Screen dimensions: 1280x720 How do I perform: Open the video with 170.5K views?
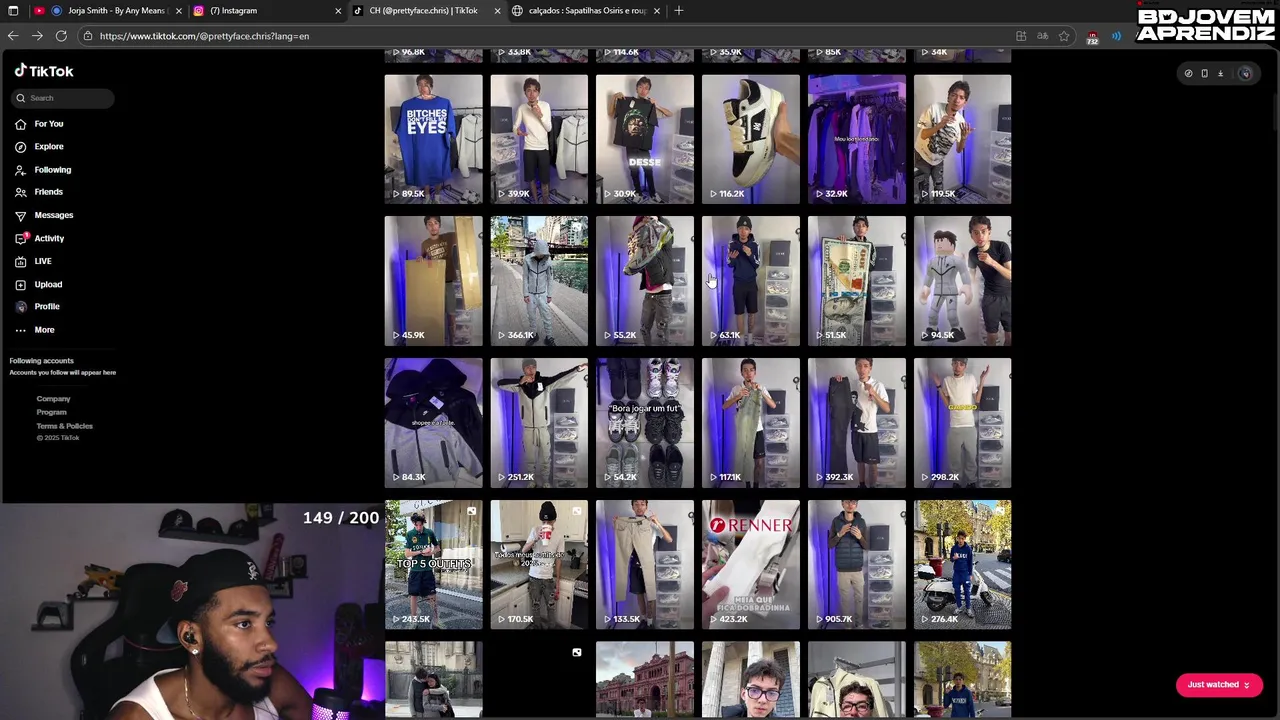click(x=539, y=565)
